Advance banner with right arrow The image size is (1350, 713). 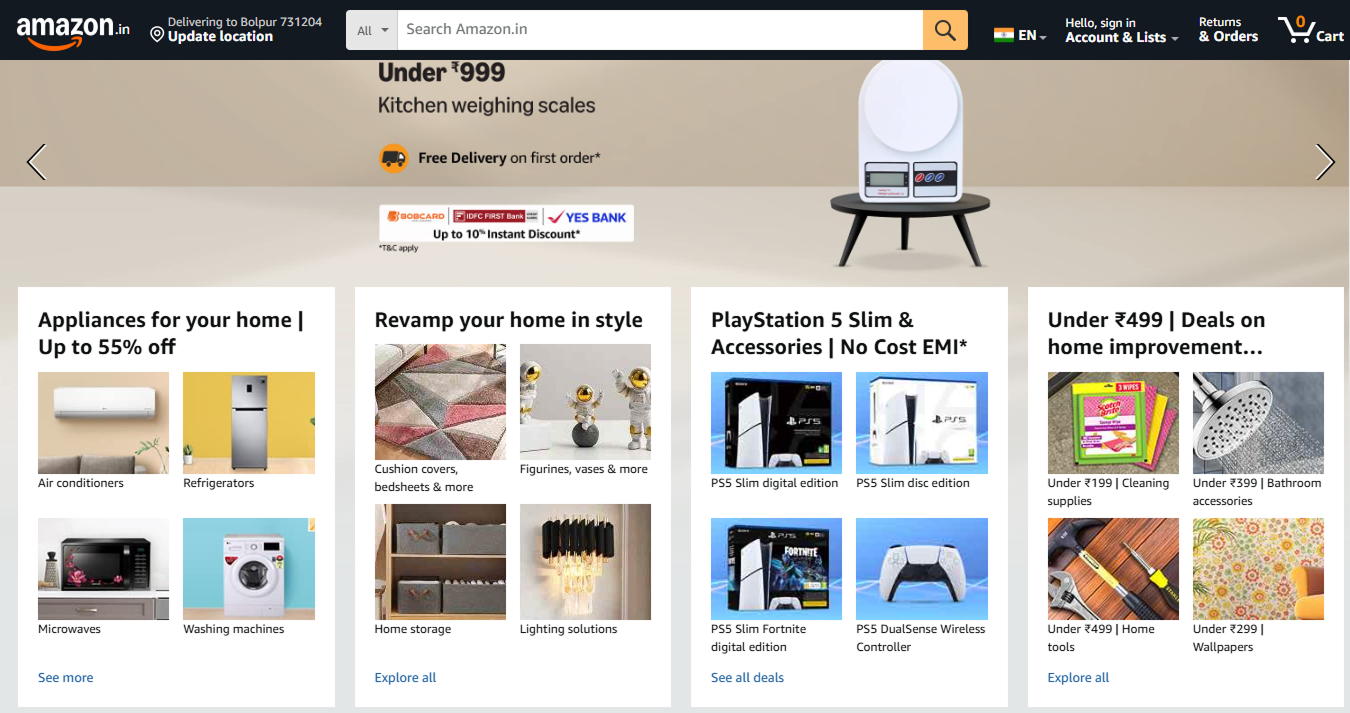click(1325, 162)
